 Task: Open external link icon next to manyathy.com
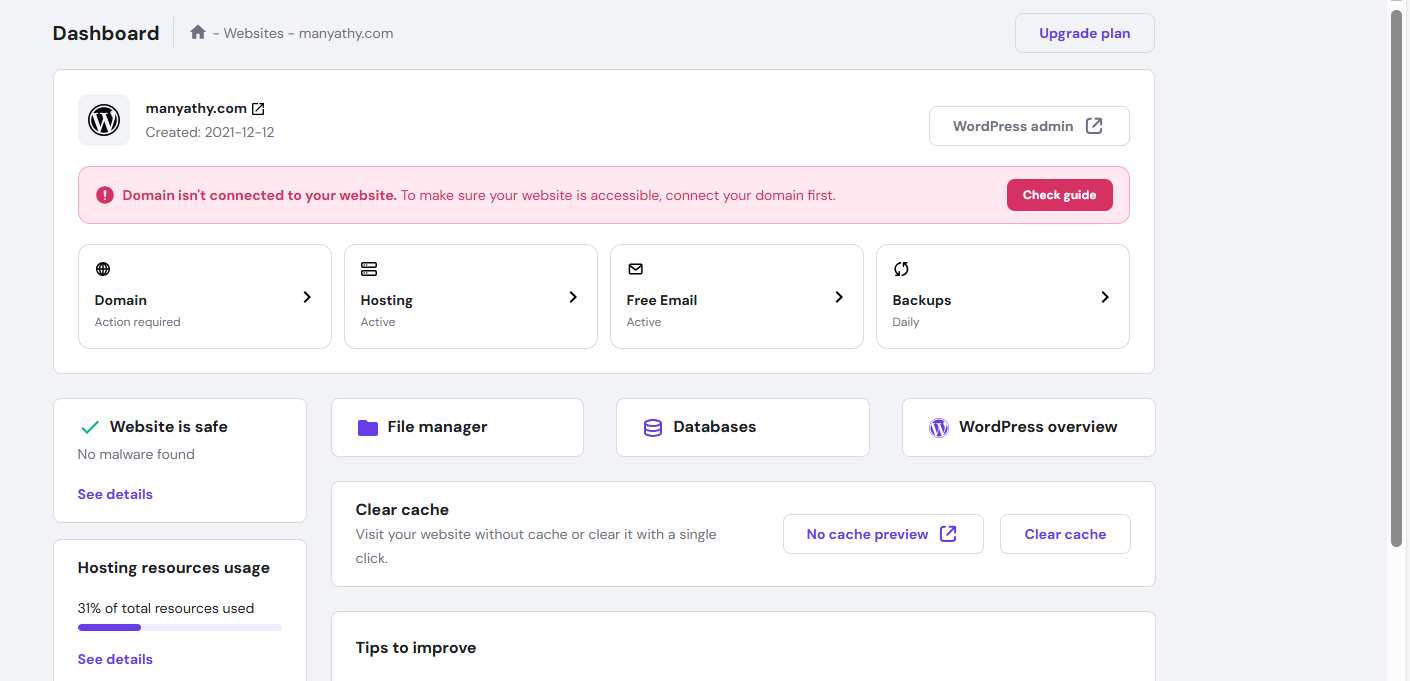tap(258, 109)
